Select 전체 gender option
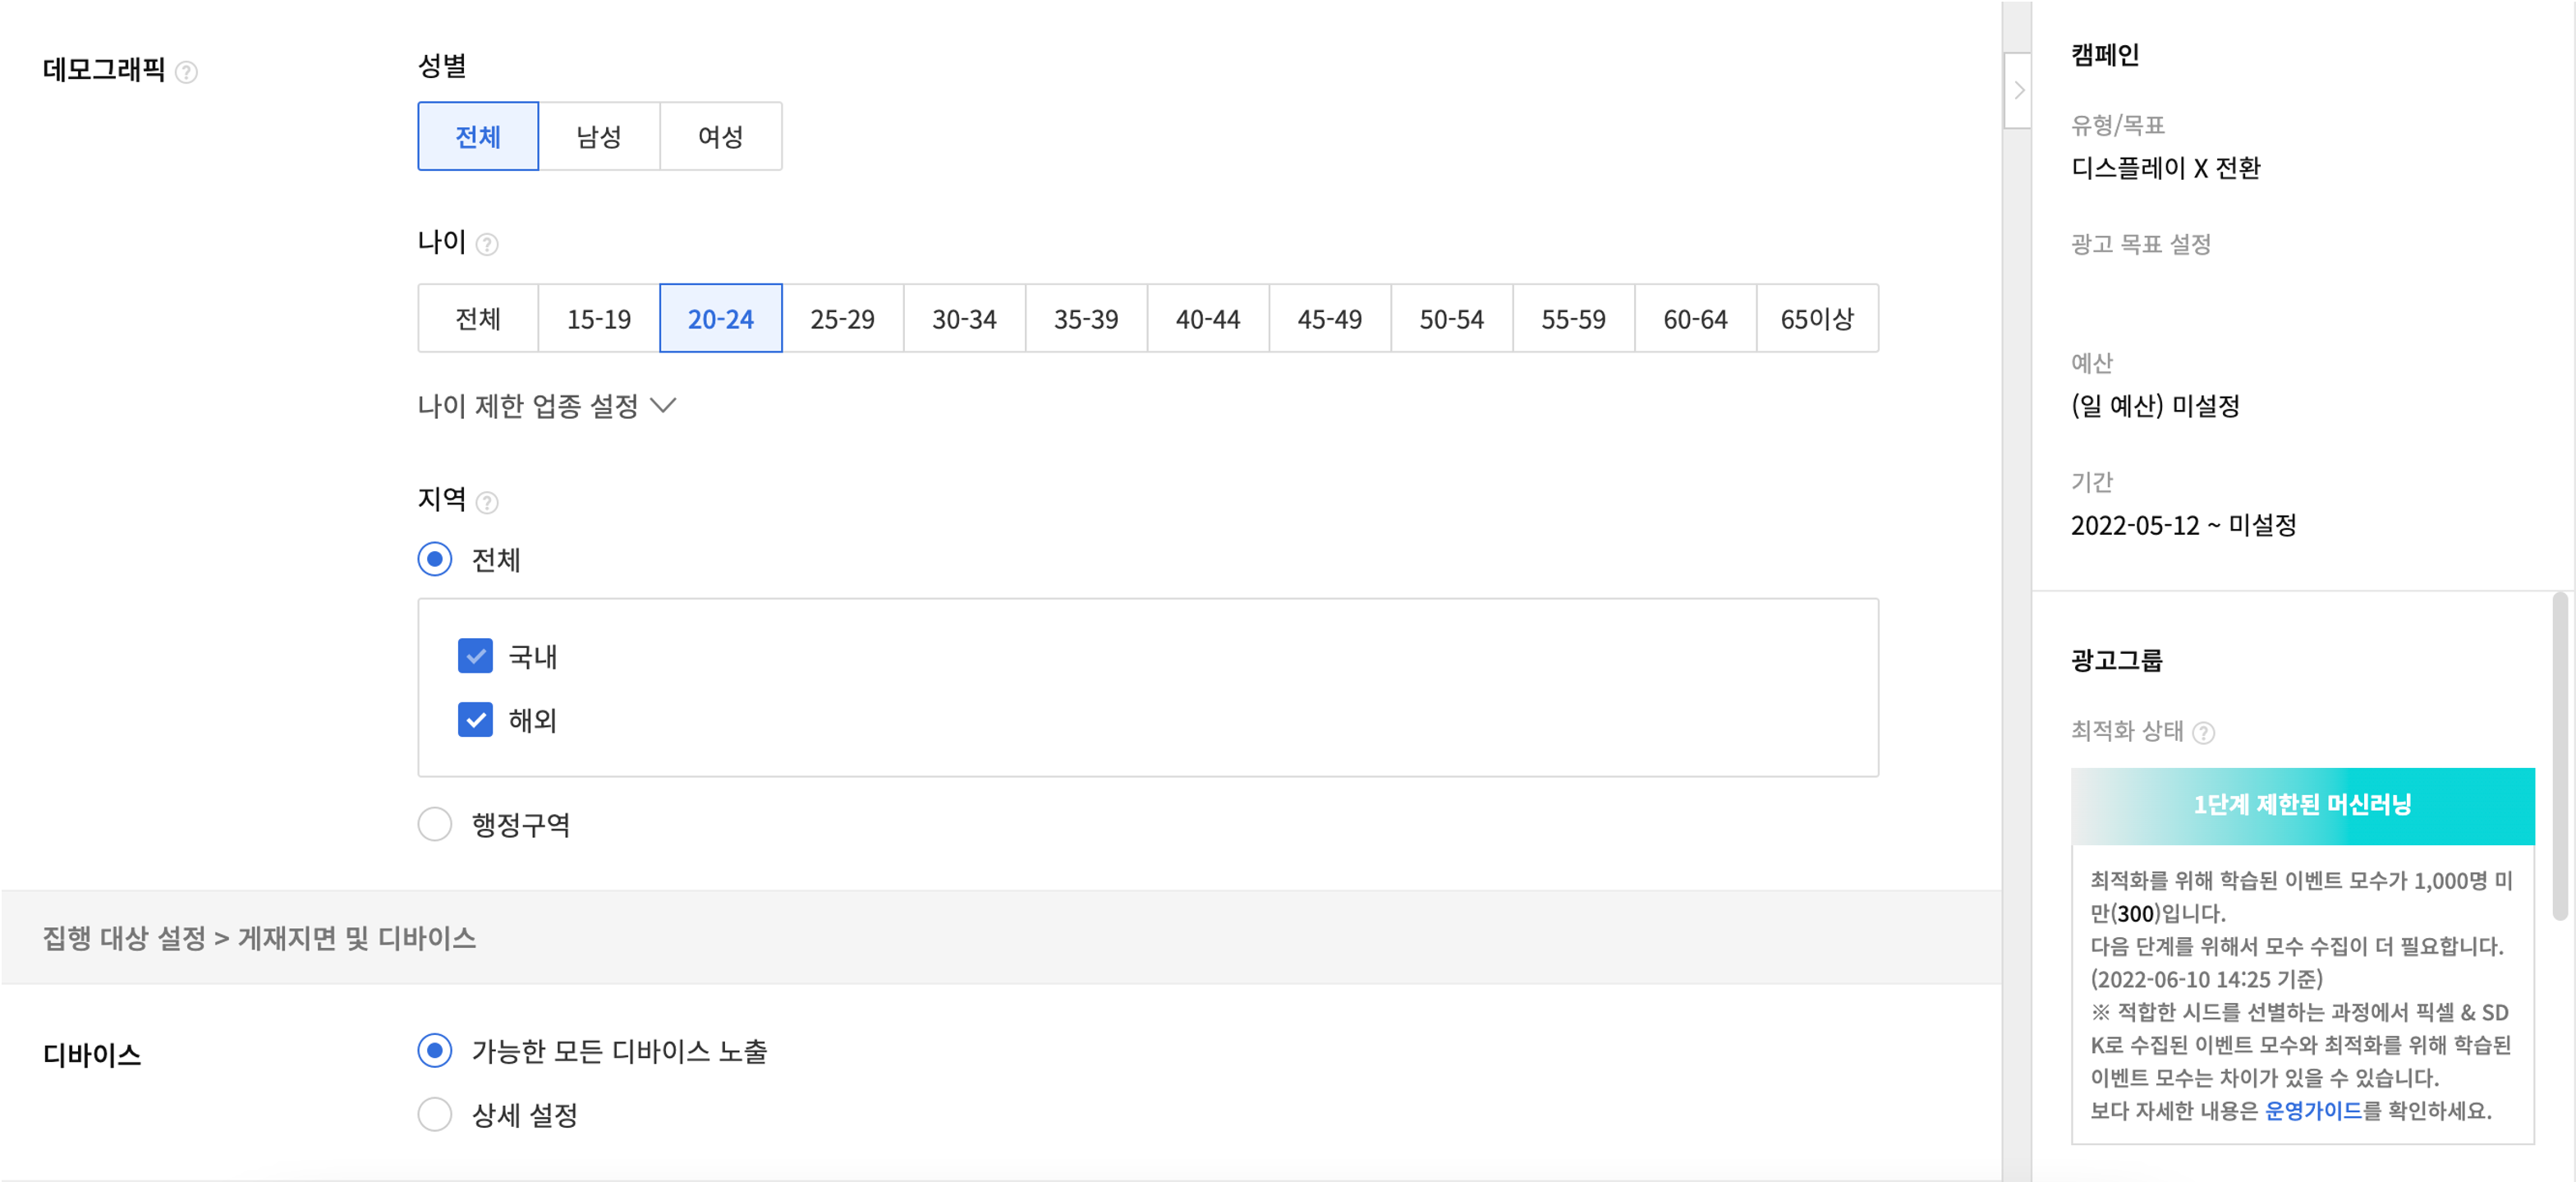The height and width of the screenshot is (1182, 2576). click(x=478, y=136)
